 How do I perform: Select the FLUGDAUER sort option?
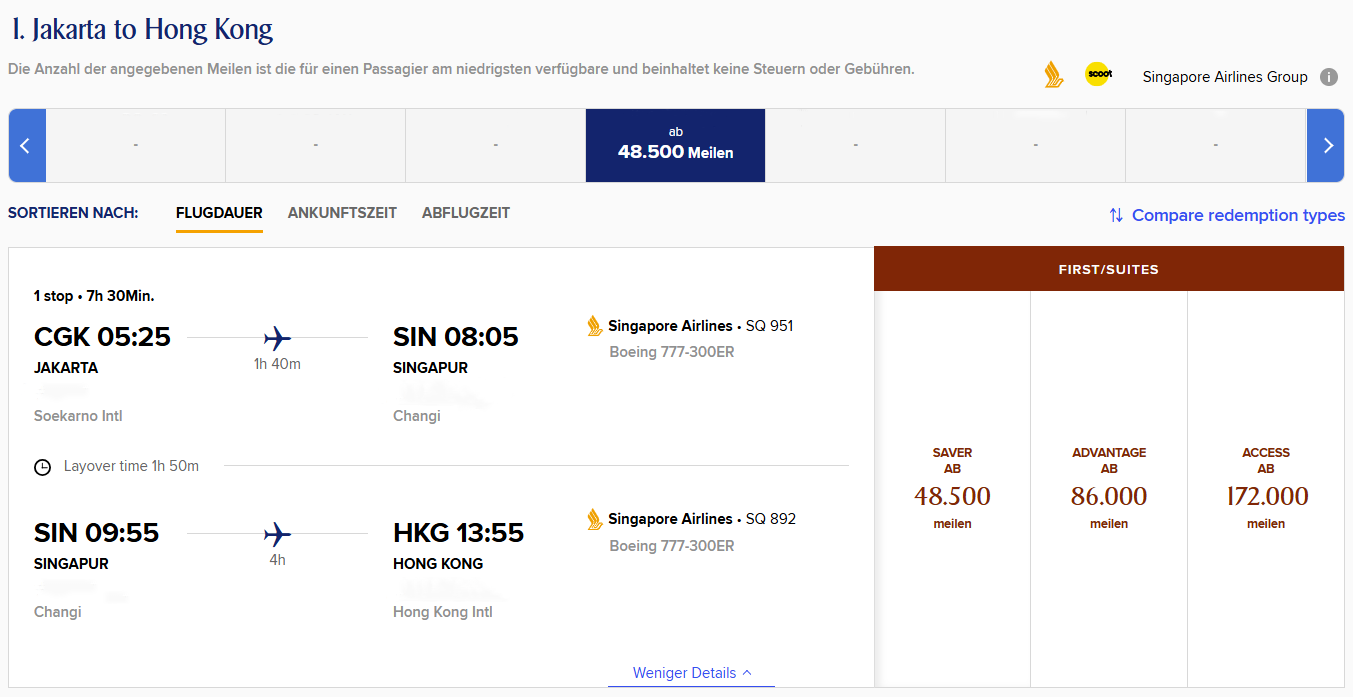click(x=219, y=213)
